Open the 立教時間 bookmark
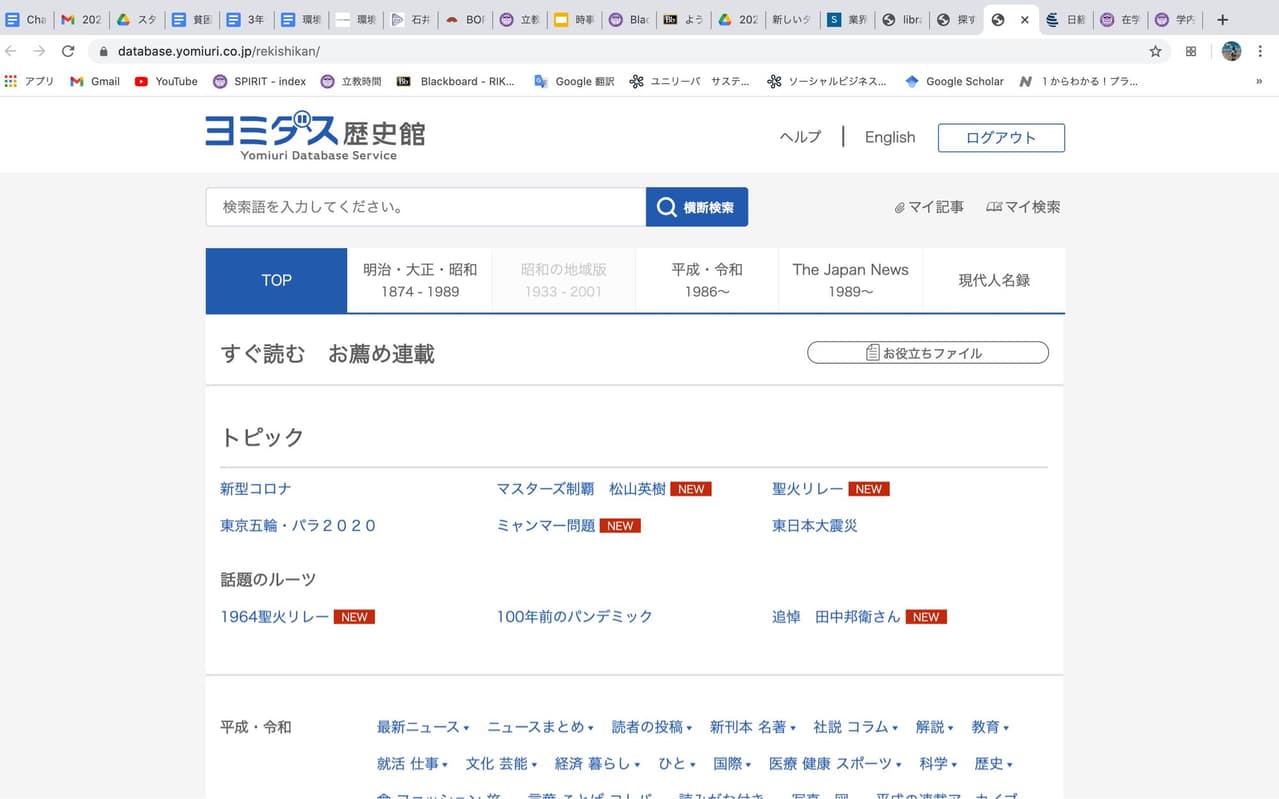1279x799 pixels. [x=353, y=81]
